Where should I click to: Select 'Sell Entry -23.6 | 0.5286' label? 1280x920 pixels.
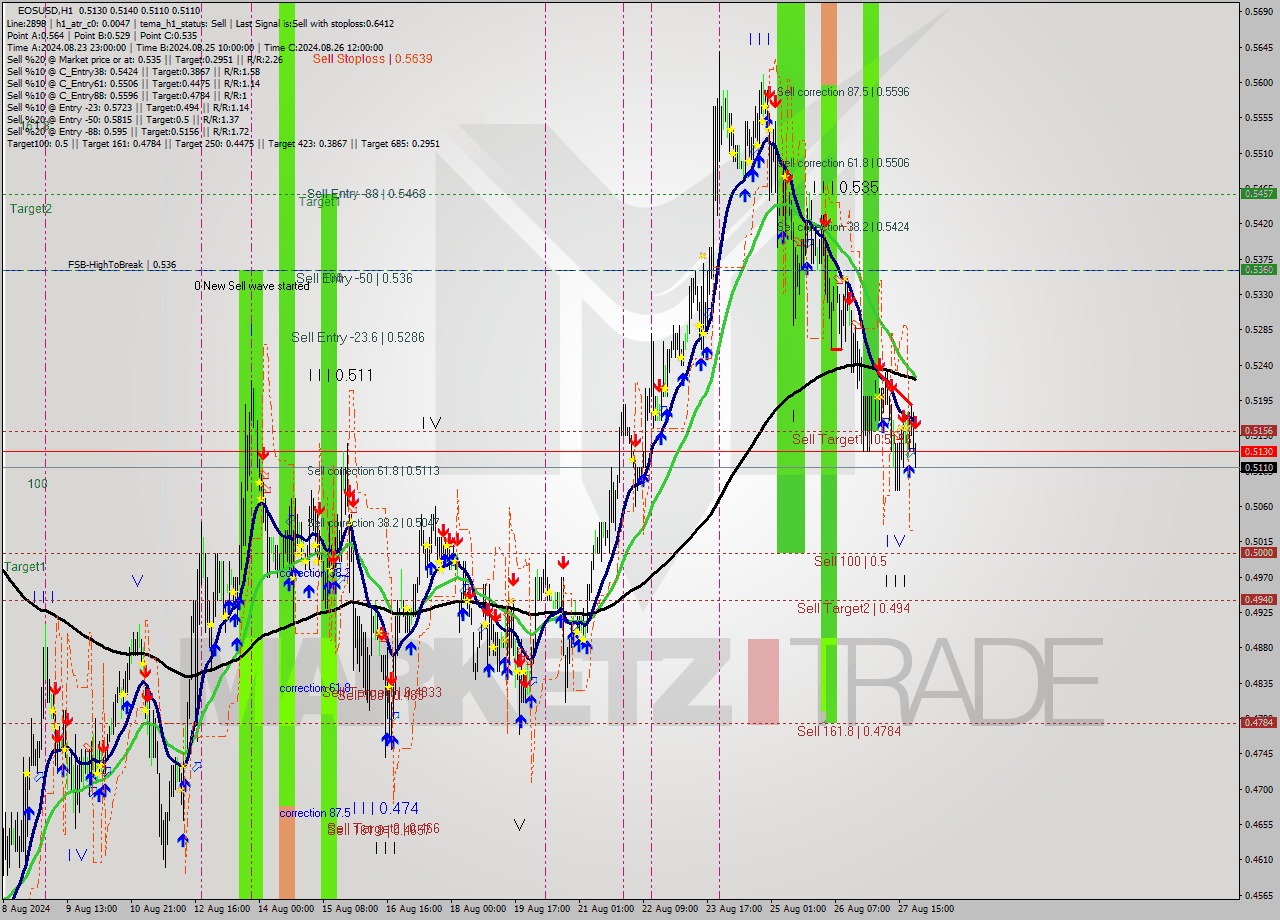click(358, 338)
